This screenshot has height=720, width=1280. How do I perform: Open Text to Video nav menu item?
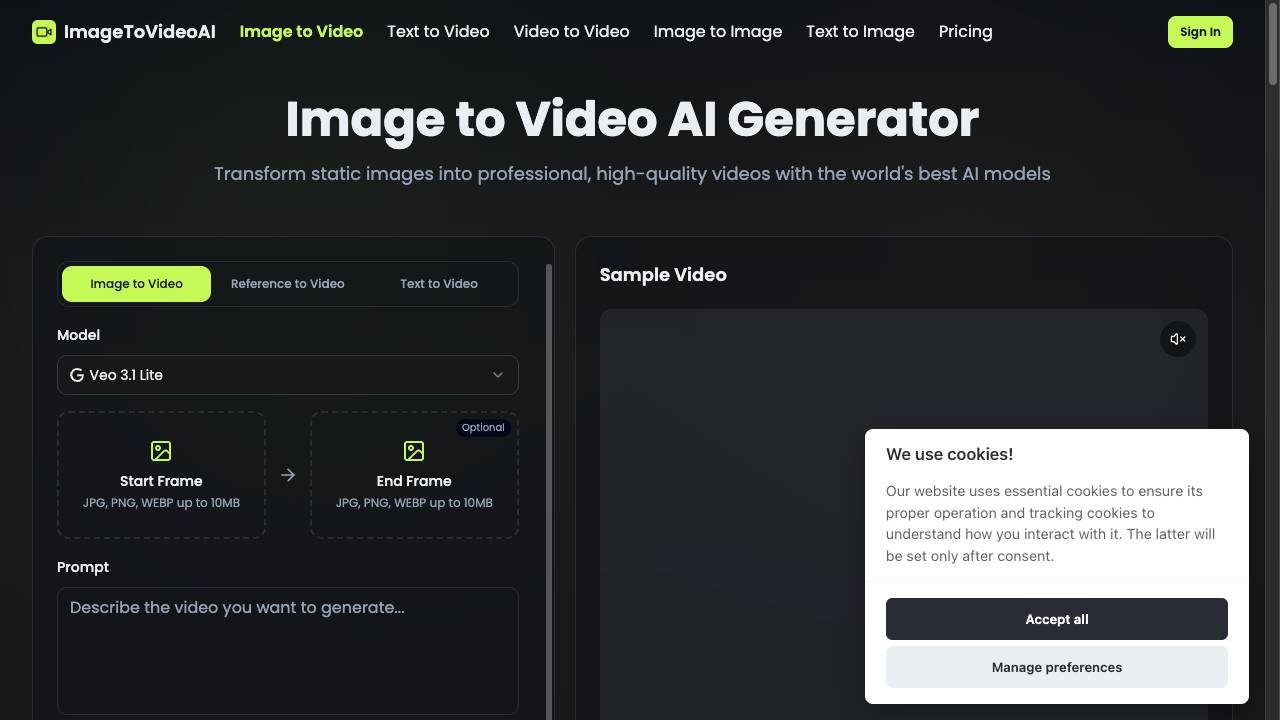click(438, 32)
